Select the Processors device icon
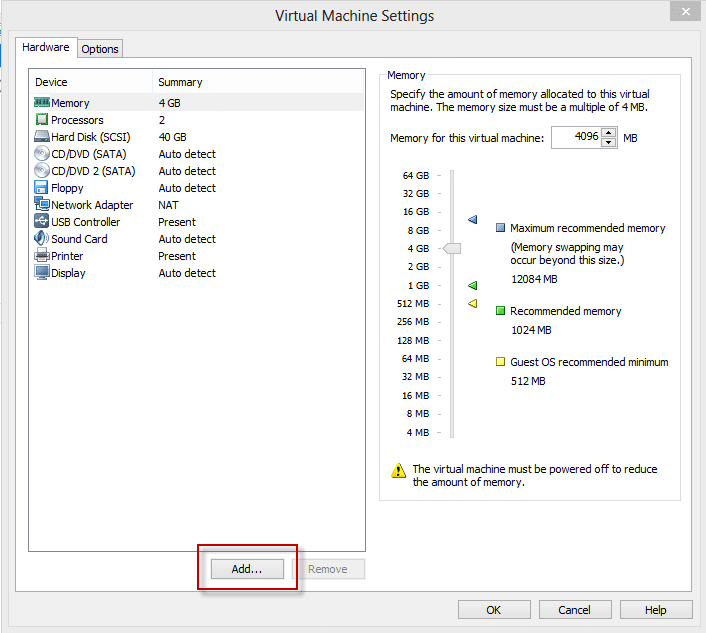706x633 pixels. pos(42,120)
